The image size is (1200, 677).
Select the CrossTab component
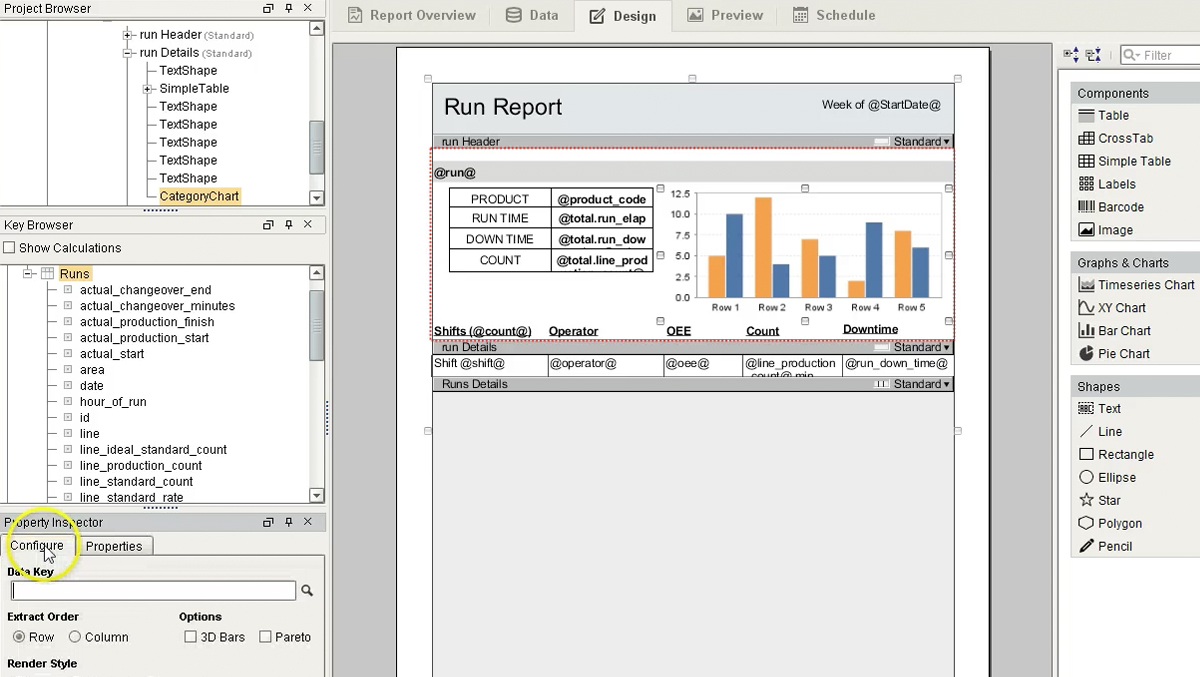point(1124,138)
